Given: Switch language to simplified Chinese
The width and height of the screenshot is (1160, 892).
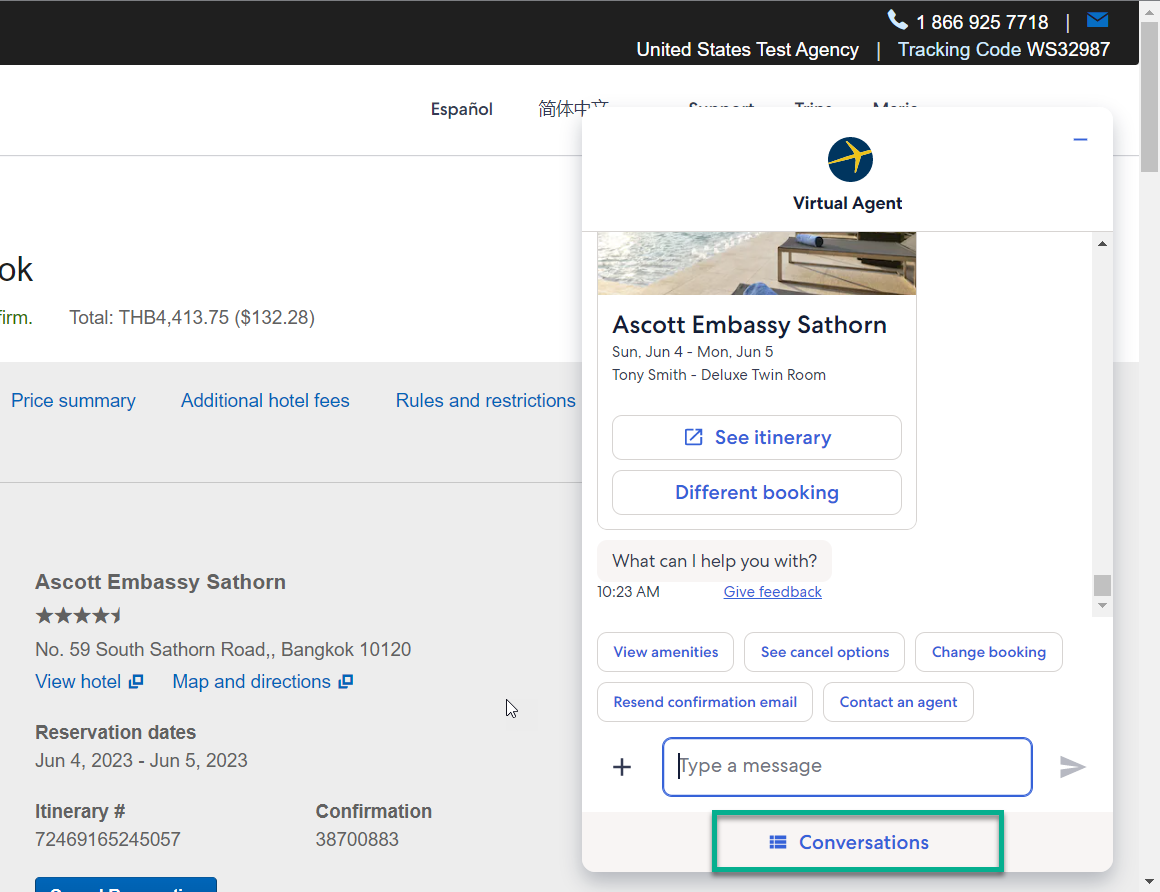Looking at the screenshot, I should tap(573, 109).
